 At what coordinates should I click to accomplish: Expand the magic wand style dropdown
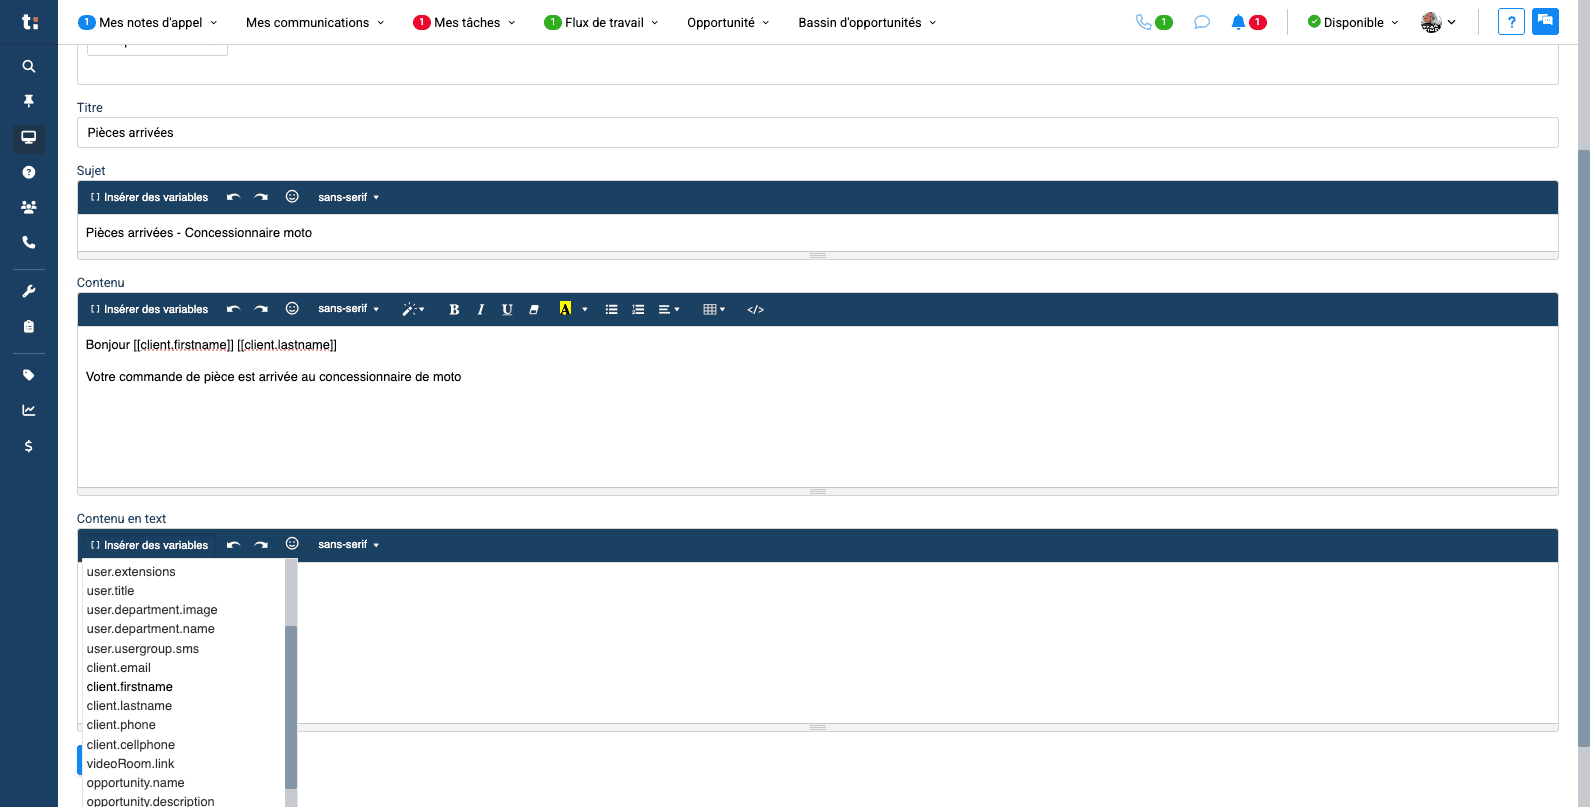click(414, 310)
